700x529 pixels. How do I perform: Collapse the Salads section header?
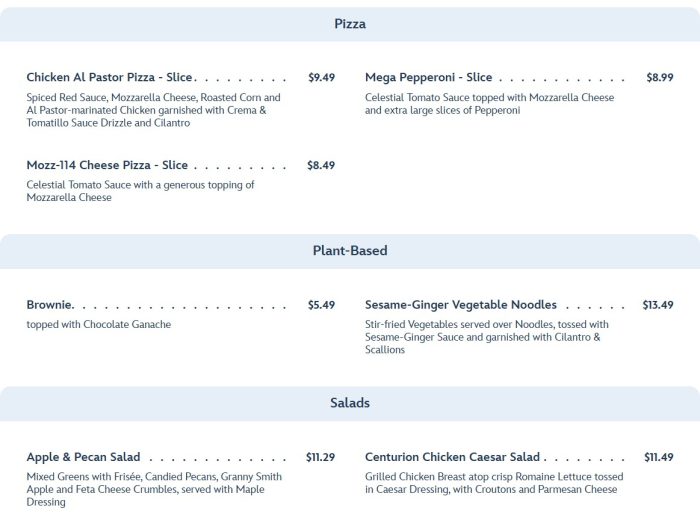click(x=350, y=403)
